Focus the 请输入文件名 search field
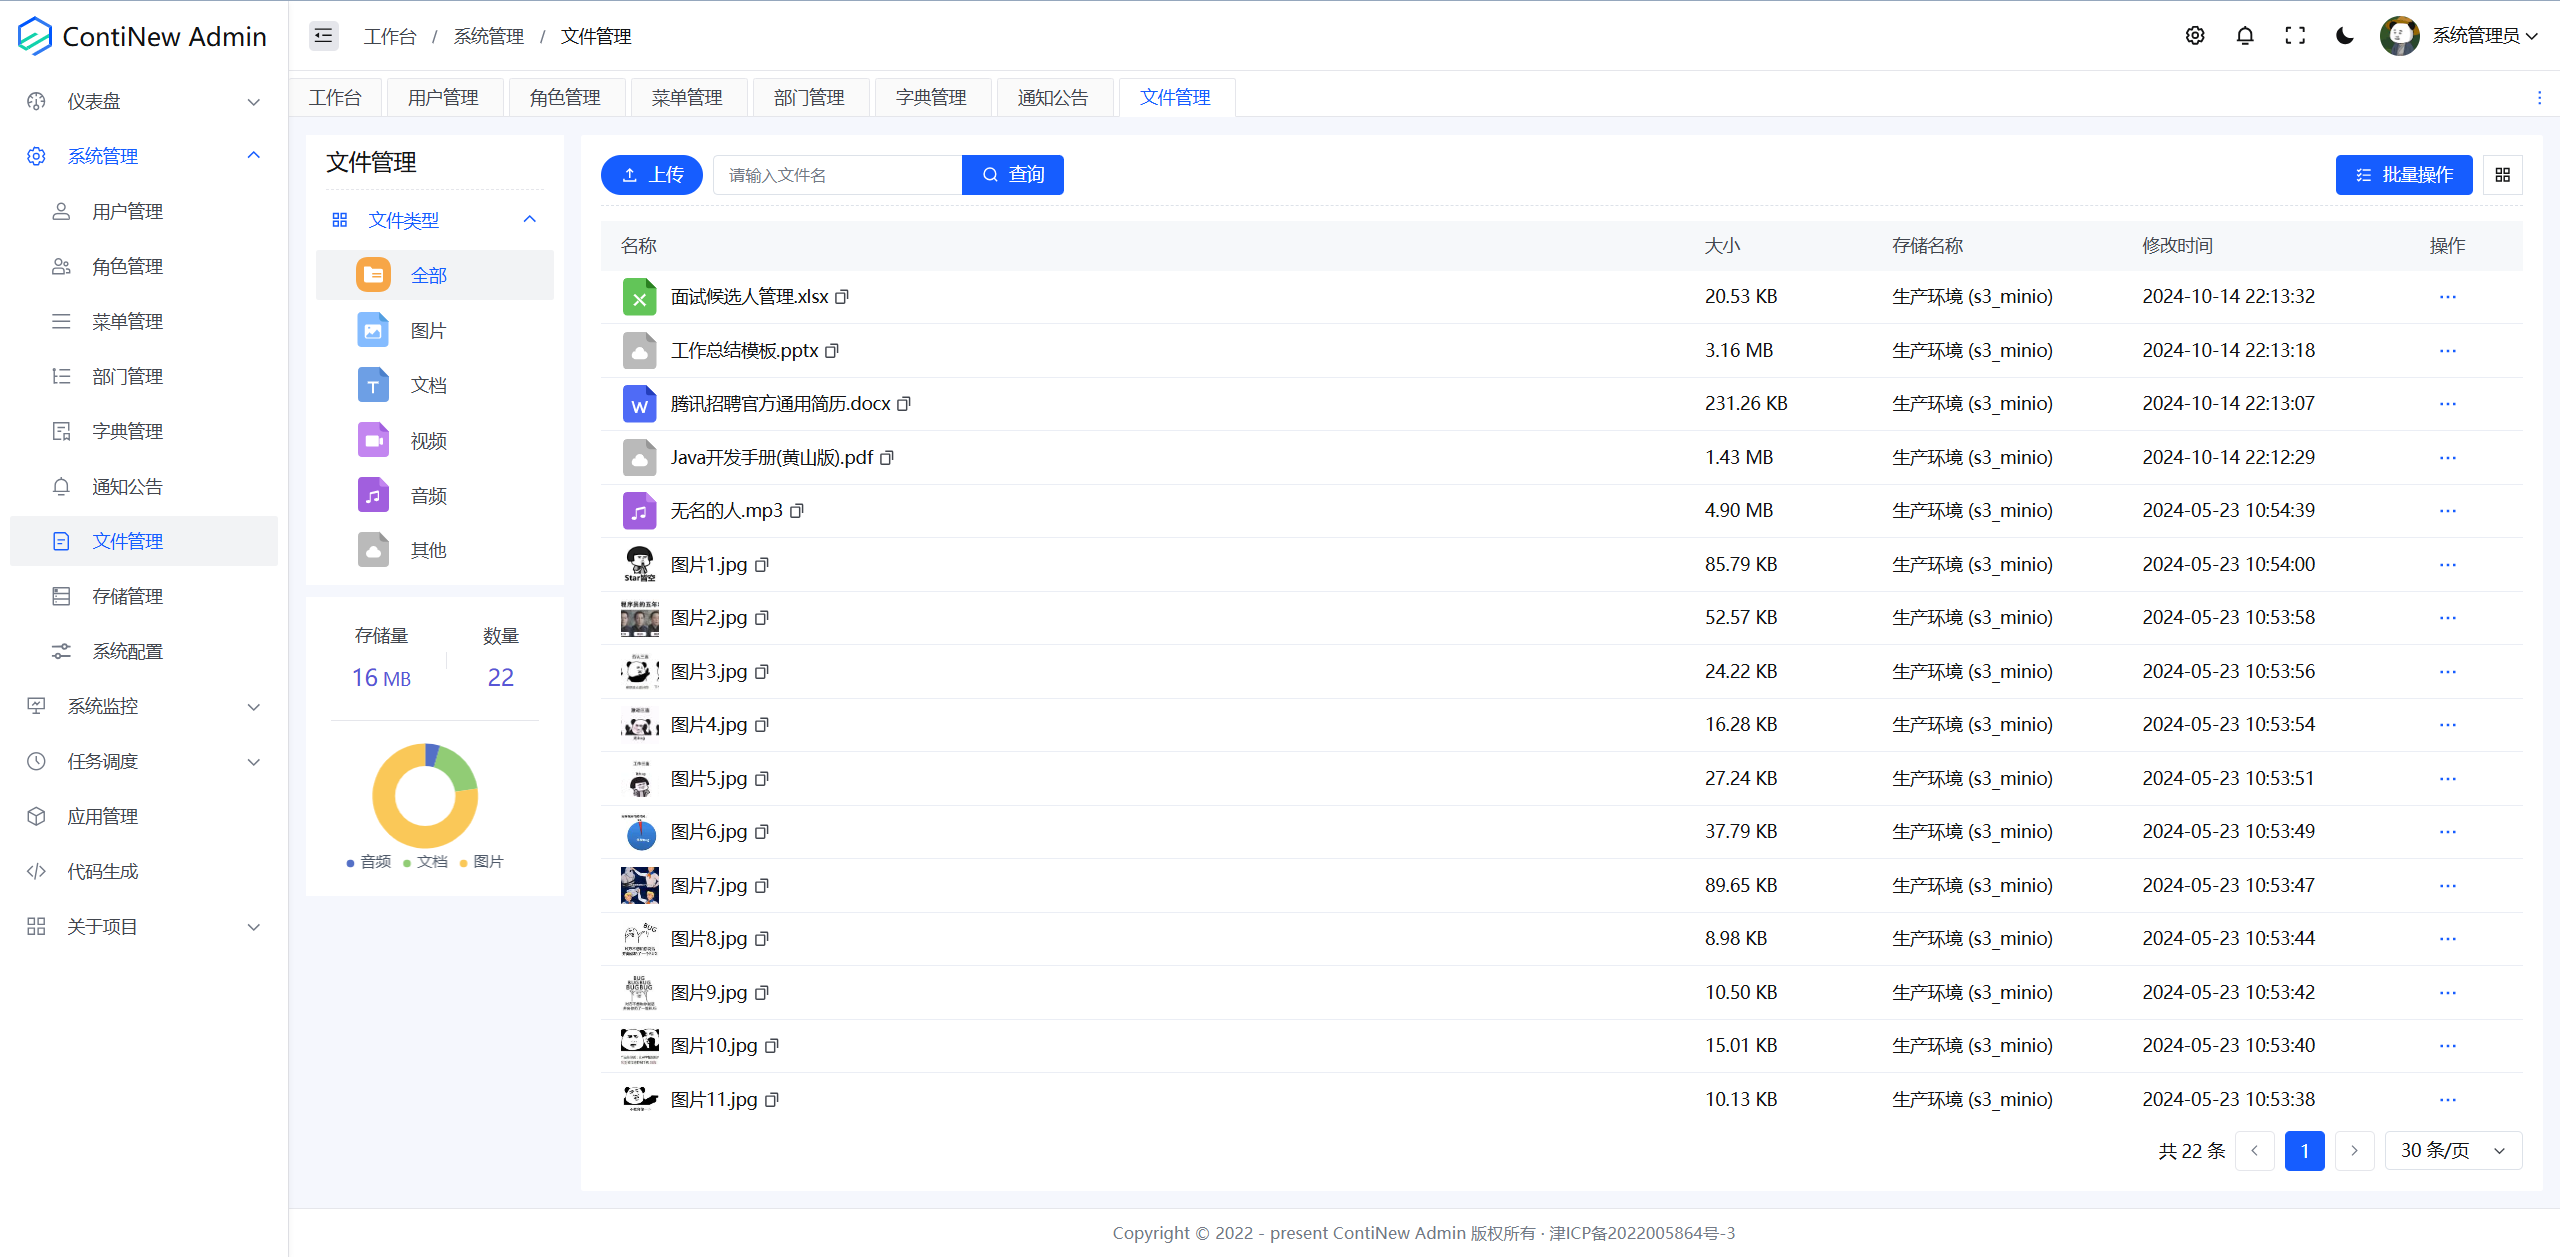Image resolution: width=2560 pixels, height=1257 pixels. coord(836,175)
